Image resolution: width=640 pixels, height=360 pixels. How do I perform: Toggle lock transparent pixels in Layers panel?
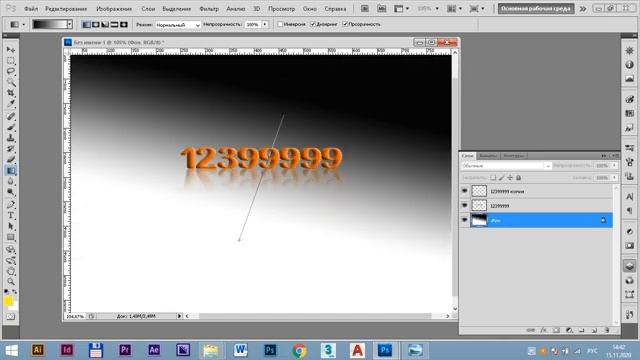pyautogui.click(x=493, y=178)
